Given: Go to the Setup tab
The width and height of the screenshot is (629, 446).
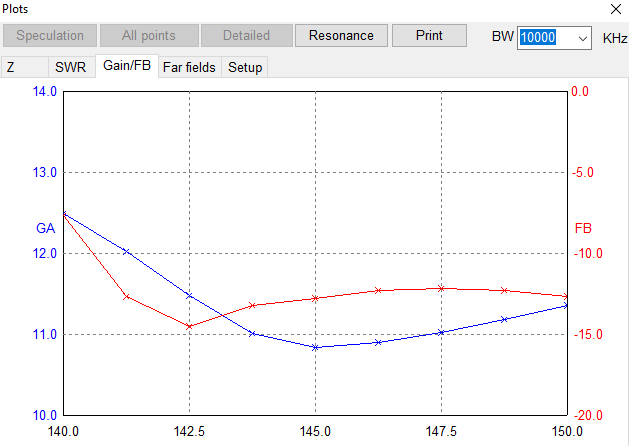Looking at the screenshot, I should [245, 68].
